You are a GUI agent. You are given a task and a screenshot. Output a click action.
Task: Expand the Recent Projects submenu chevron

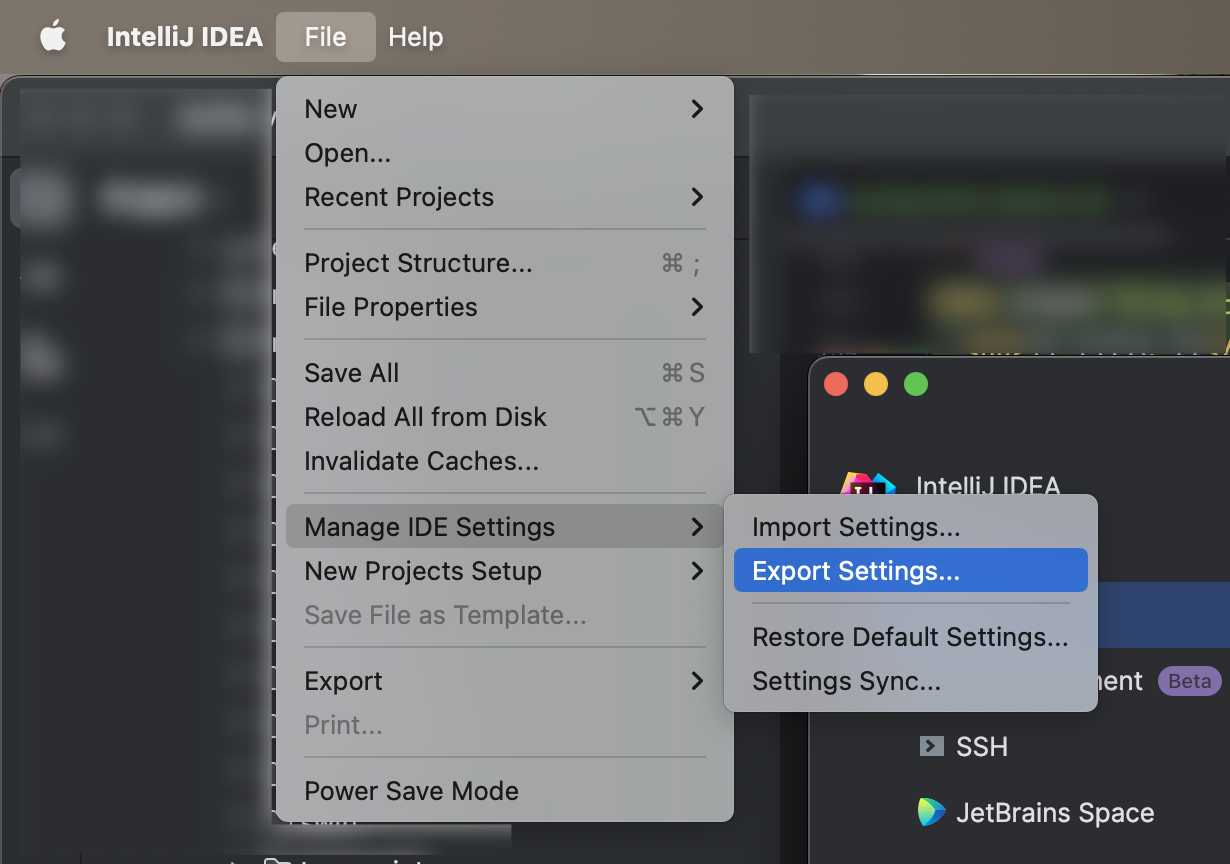(x=697, y=197)
